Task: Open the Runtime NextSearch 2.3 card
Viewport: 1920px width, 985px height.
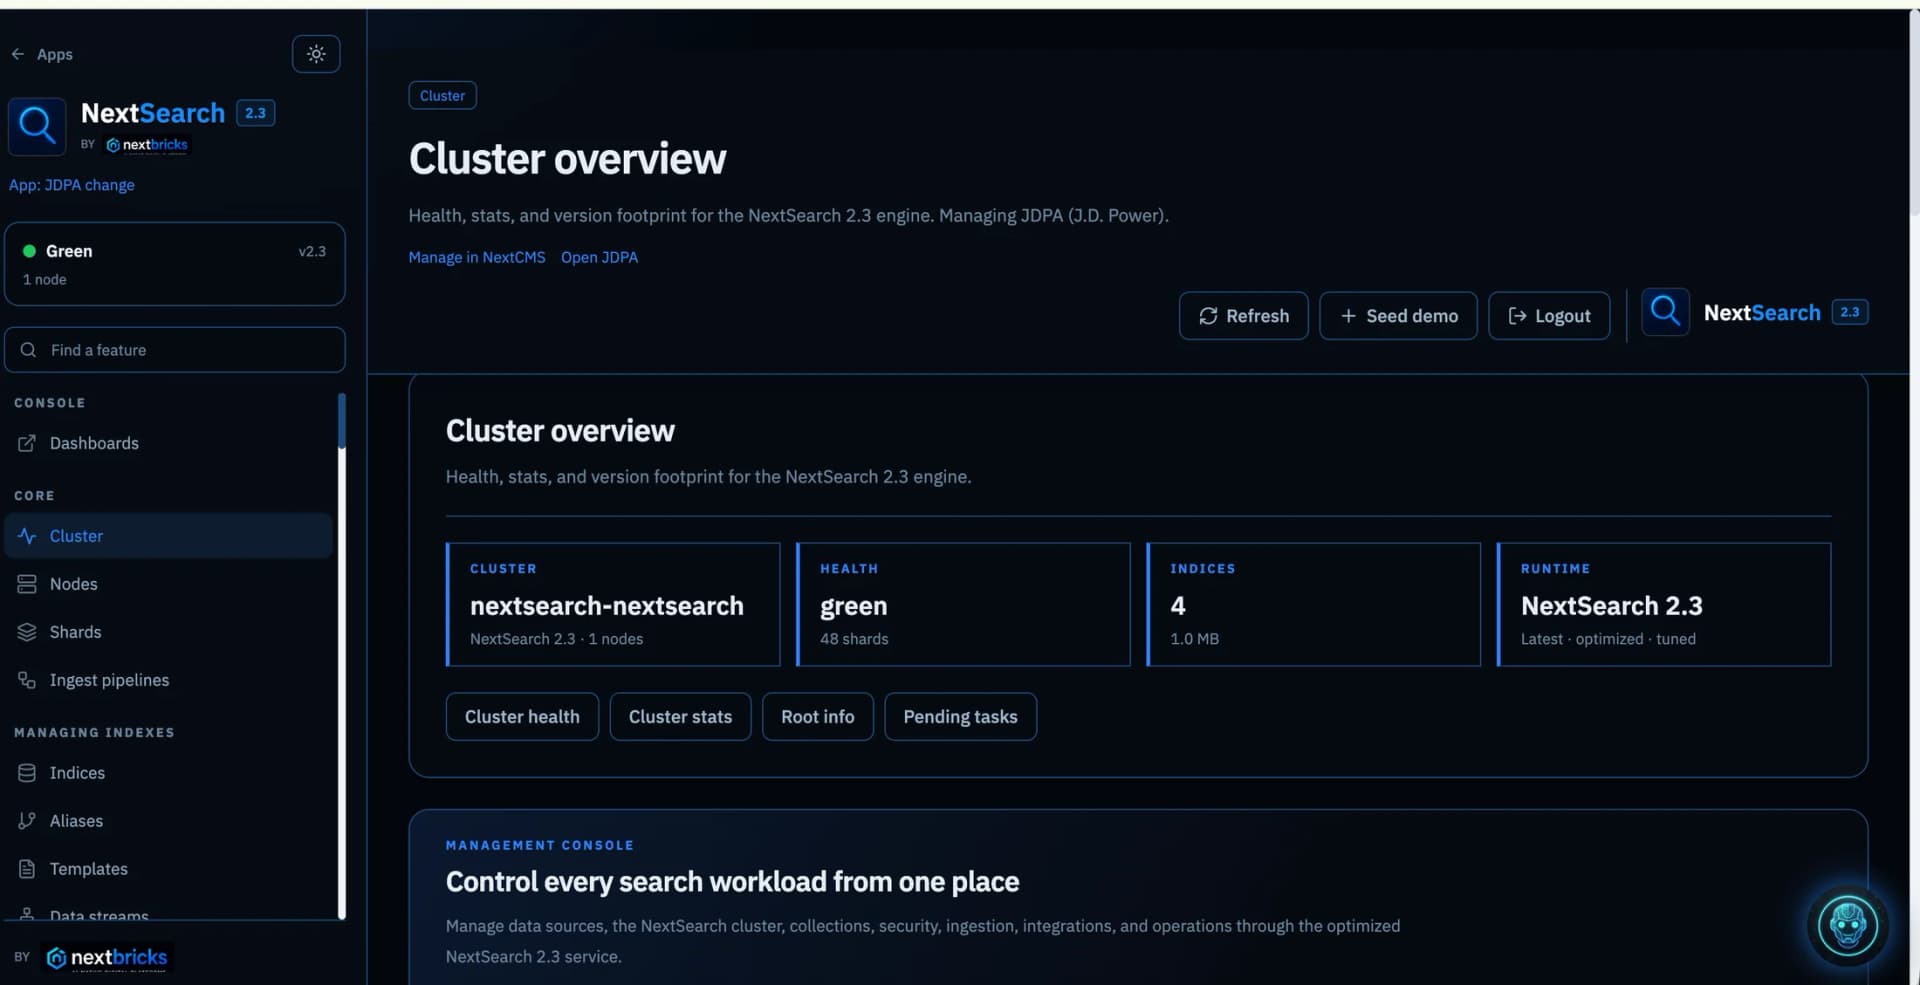Action: click(x=1664, y=604)
